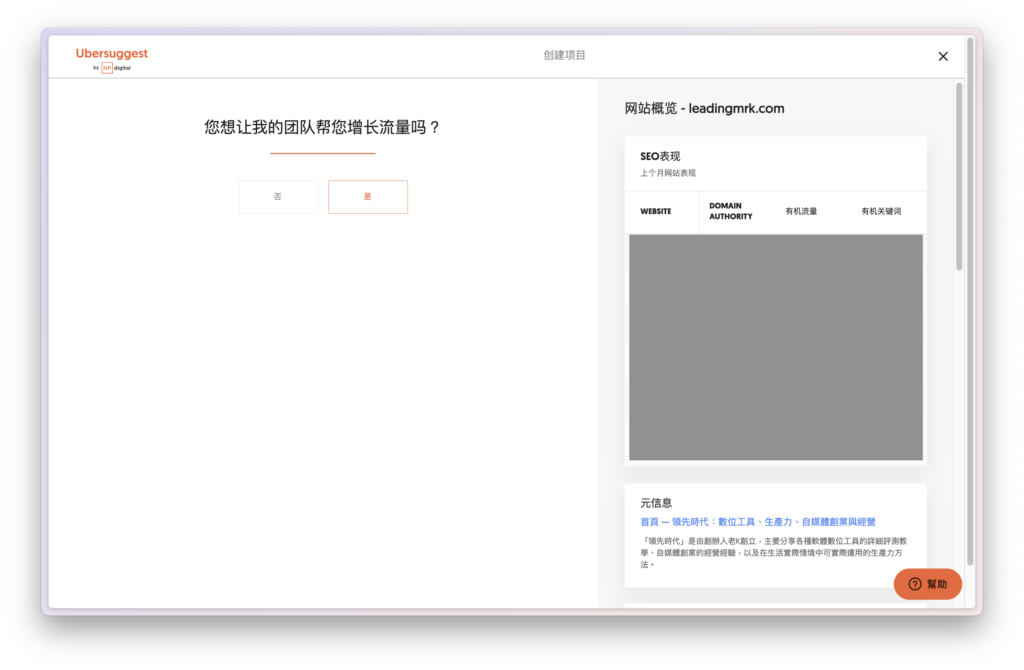Click the inner overview panel scrollbar

point(959,176)
